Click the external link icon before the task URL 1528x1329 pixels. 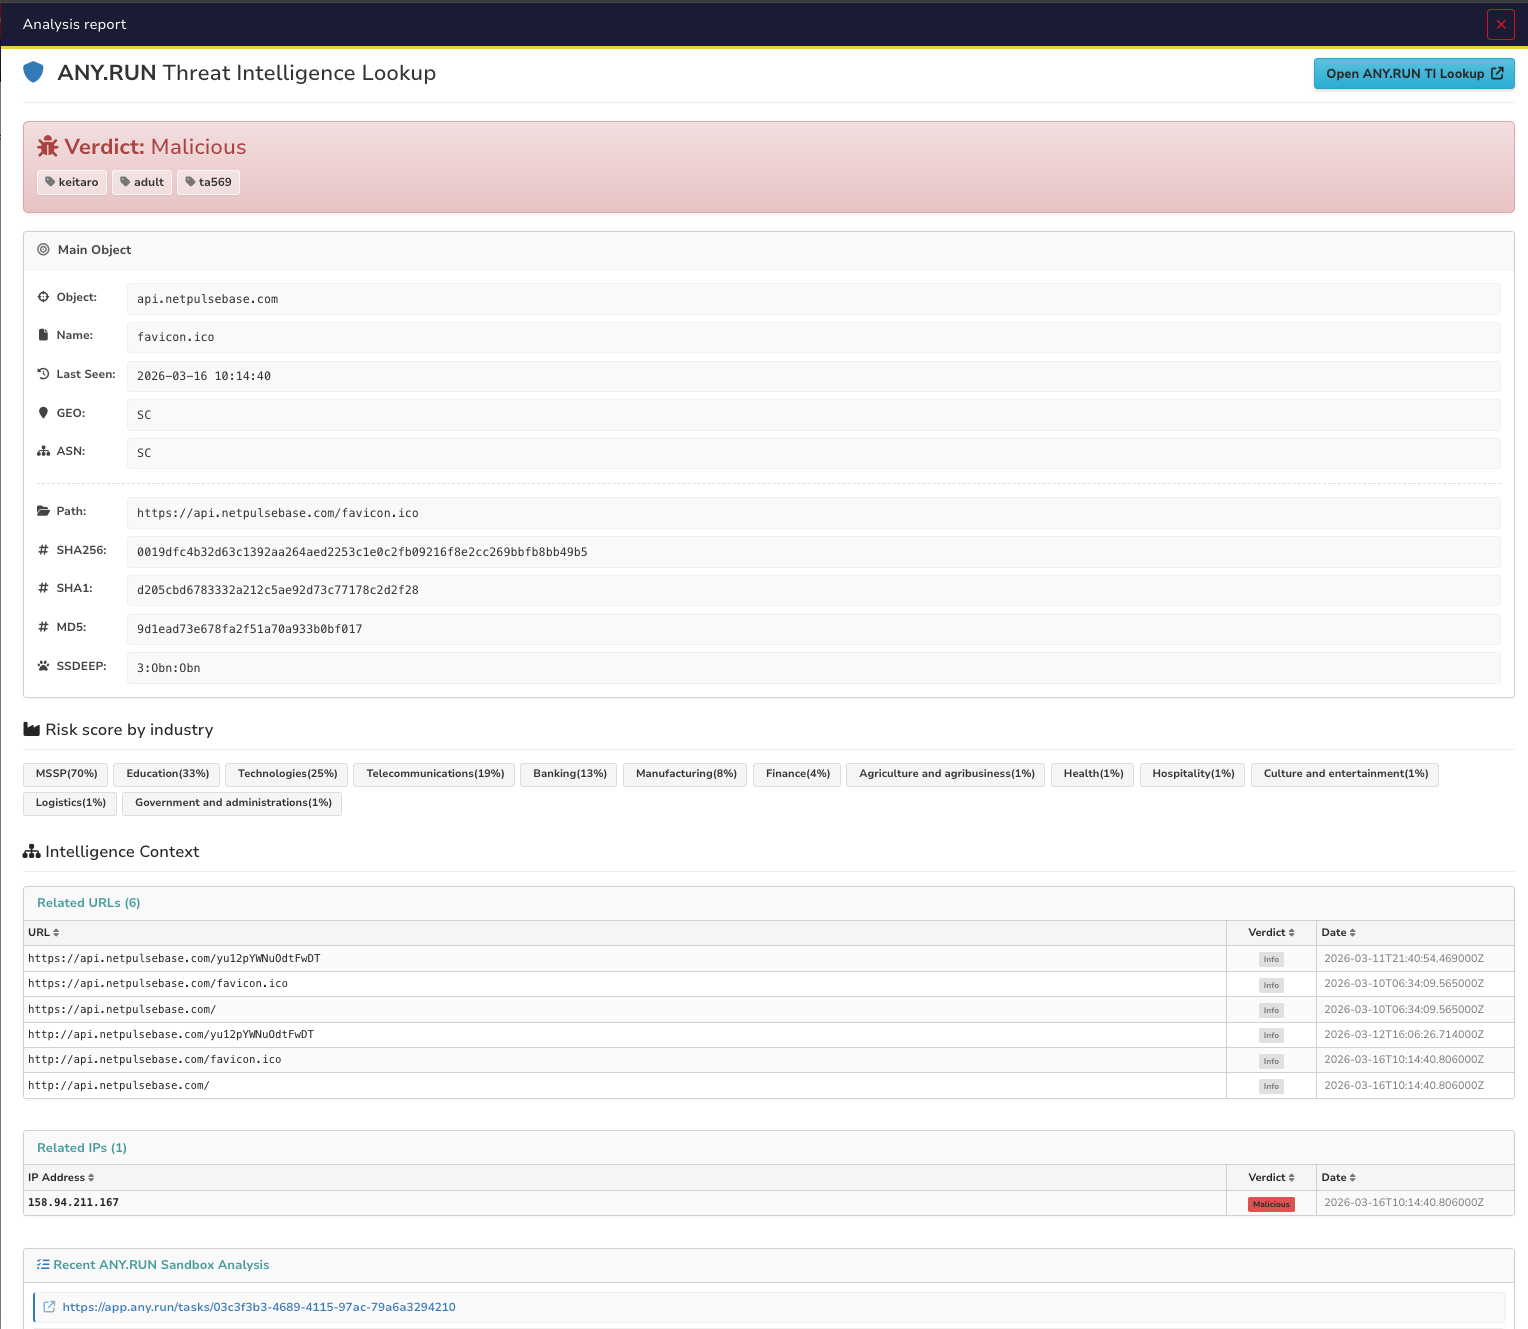[49, 1307]
